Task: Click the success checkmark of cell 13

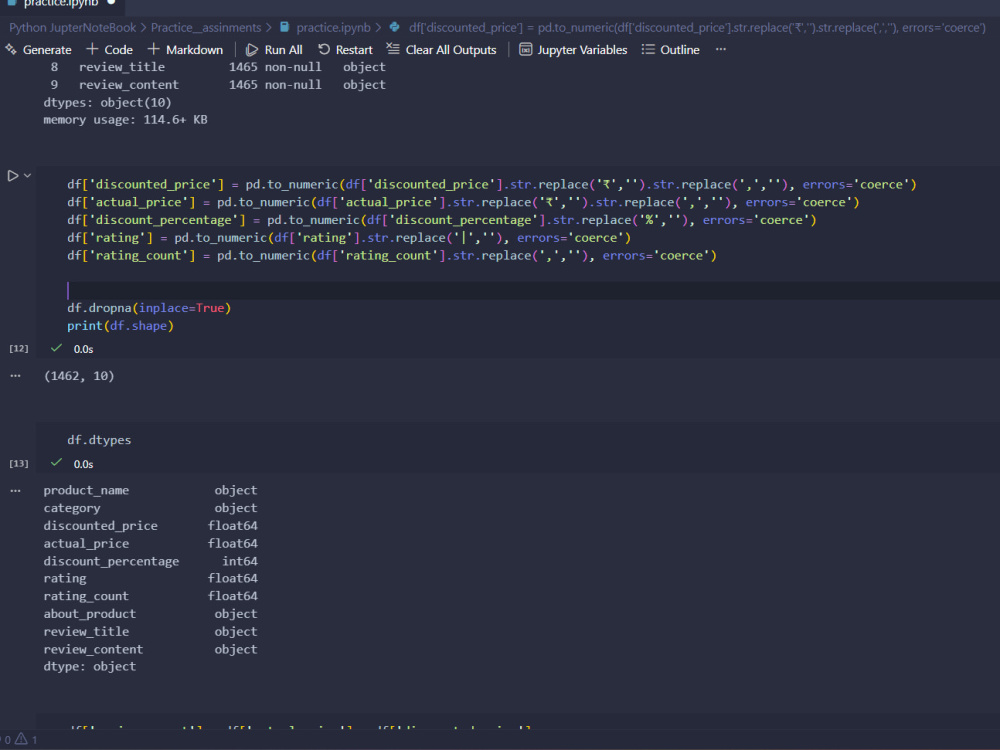Action: 56,463
